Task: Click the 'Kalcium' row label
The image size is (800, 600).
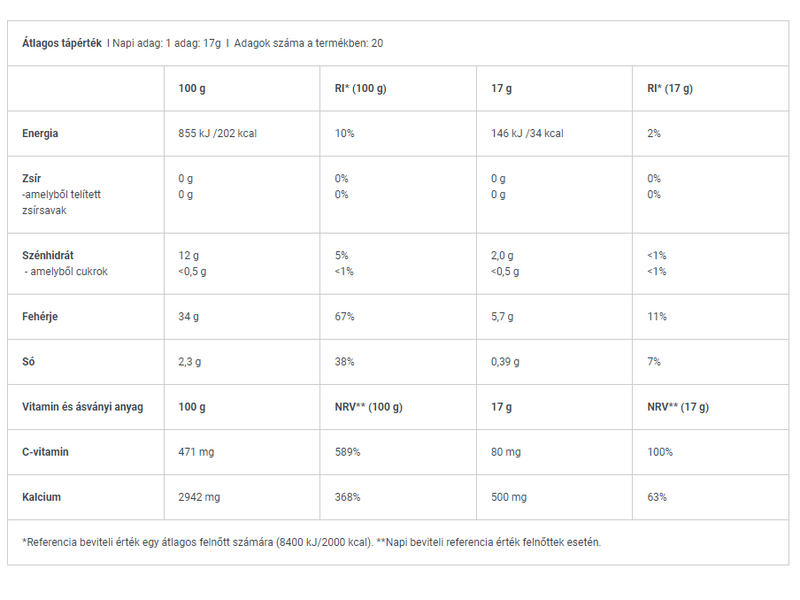Action: (x=41, y=497)
